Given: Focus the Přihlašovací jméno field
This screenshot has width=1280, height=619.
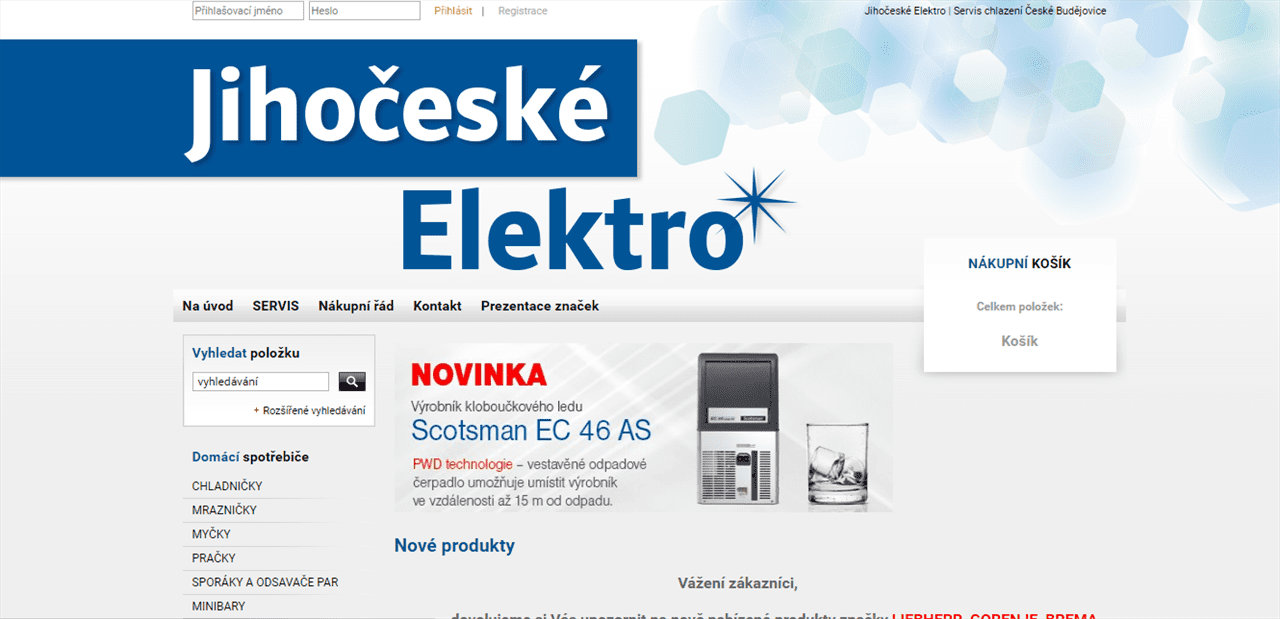Looking at the screenshot, I should point(248,11).
